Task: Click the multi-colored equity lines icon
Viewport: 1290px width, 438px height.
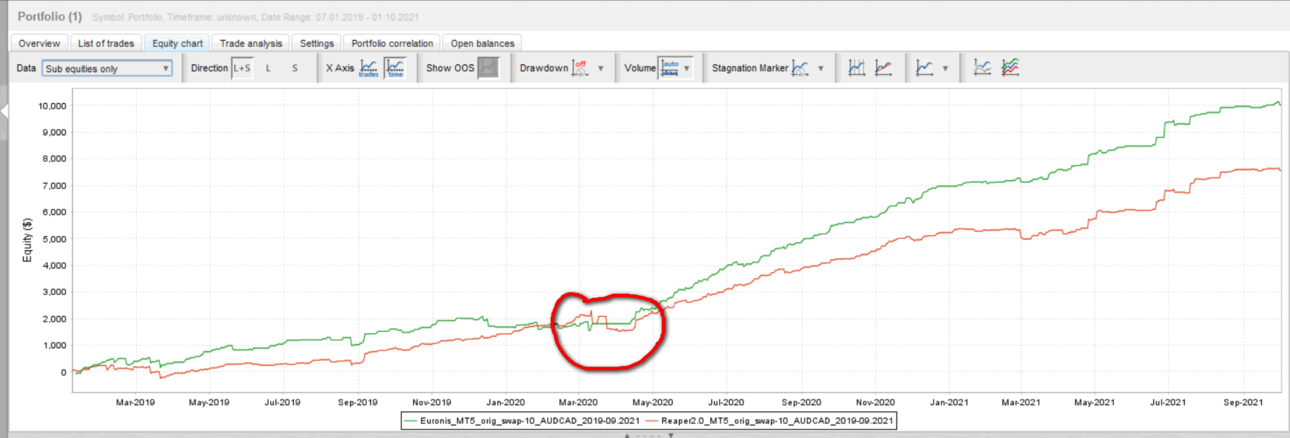Action: point(1010,68)
